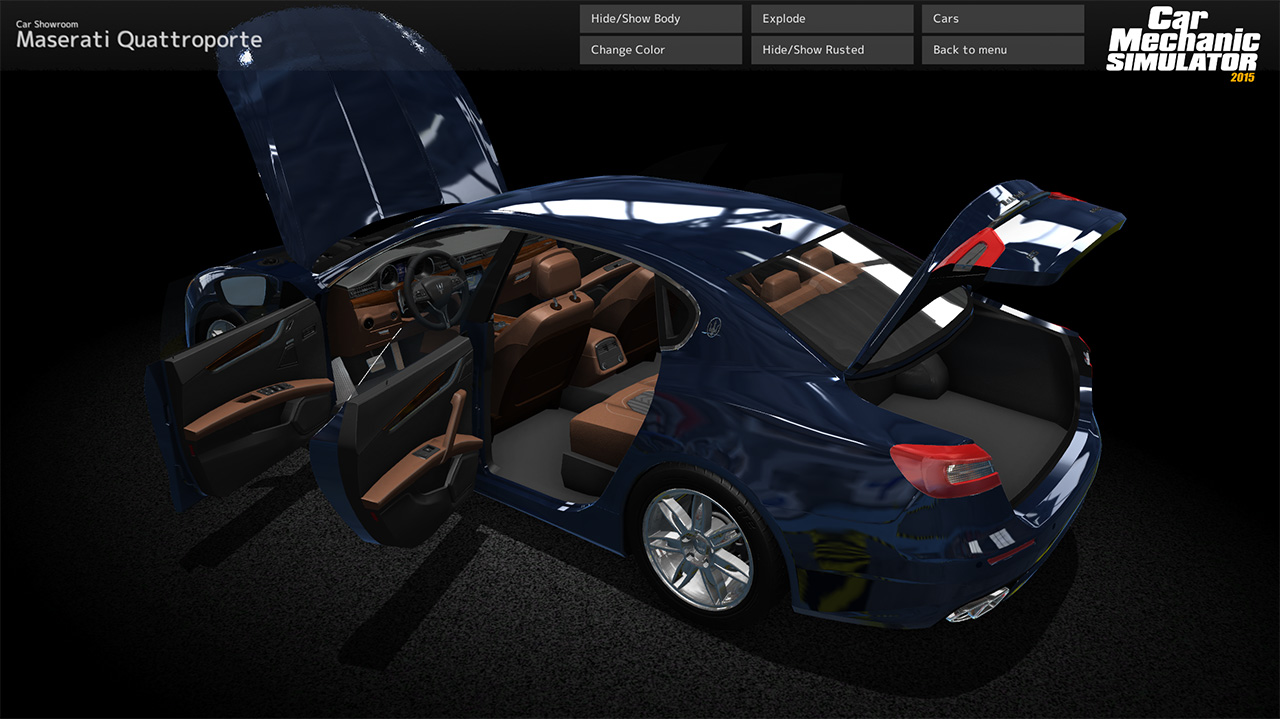Click the brown leather front seat
The image size is (1280, 719).
545,330
